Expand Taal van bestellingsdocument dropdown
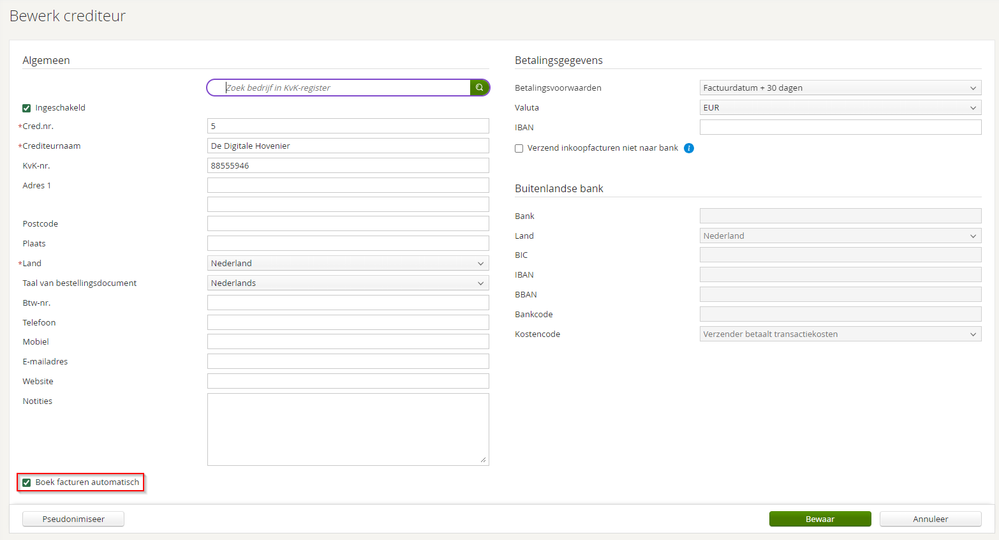The height and width of the screenshot is (540, 999). tap(347, 283)
